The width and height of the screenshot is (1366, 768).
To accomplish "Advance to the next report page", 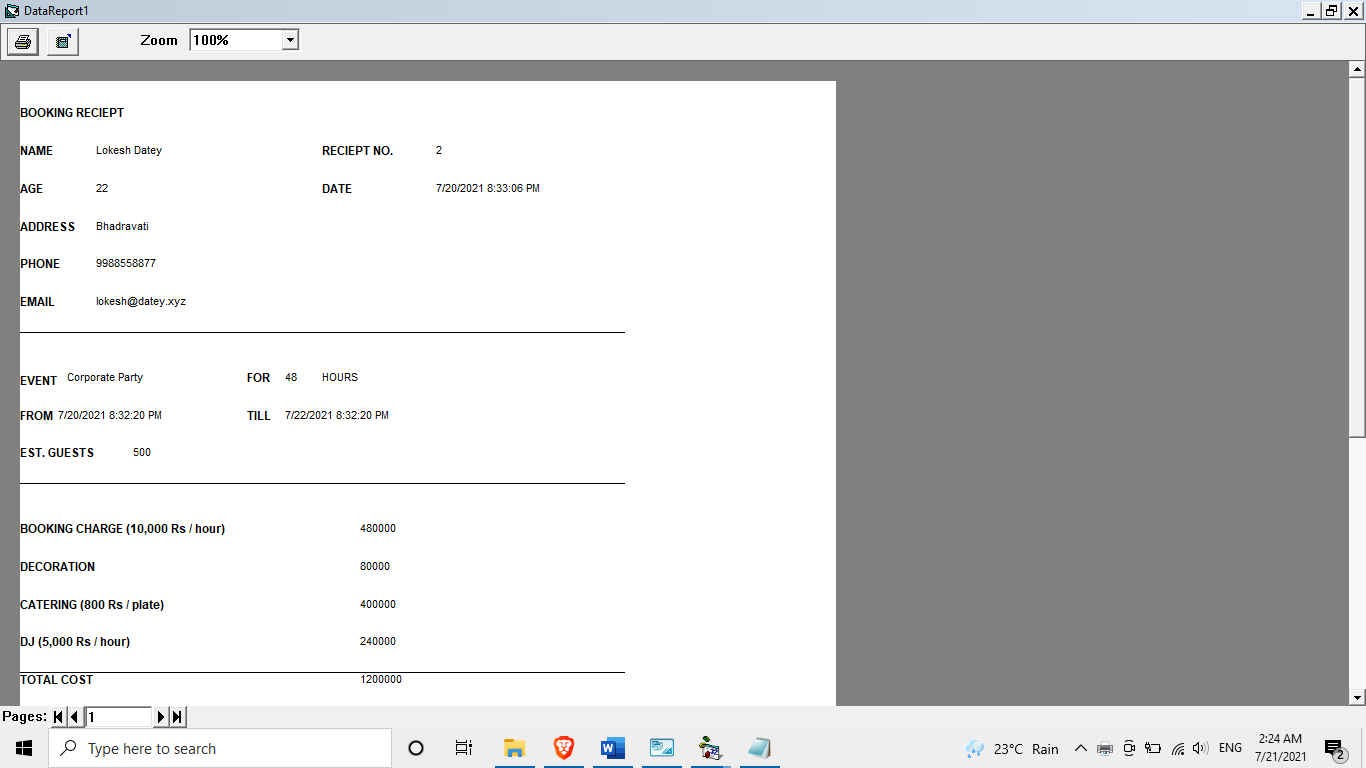I will tap(161, 716).
